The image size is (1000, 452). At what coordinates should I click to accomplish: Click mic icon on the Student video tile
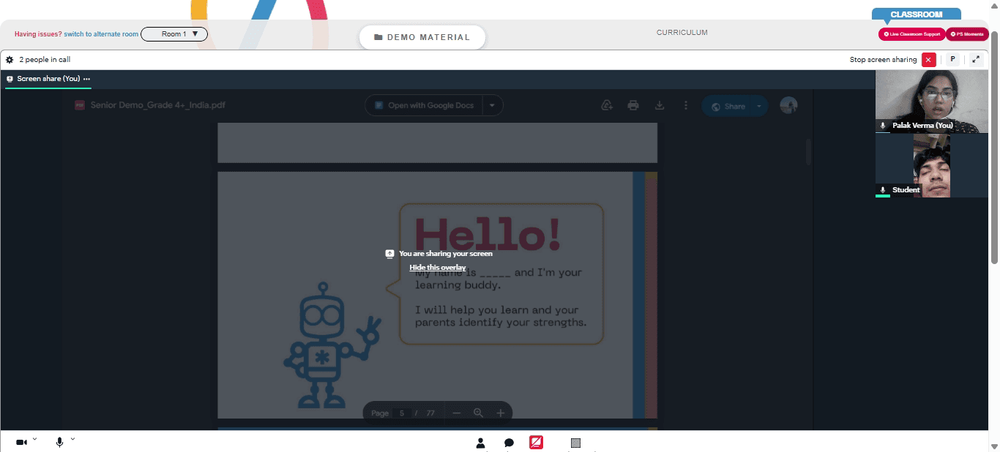(883, 190)
